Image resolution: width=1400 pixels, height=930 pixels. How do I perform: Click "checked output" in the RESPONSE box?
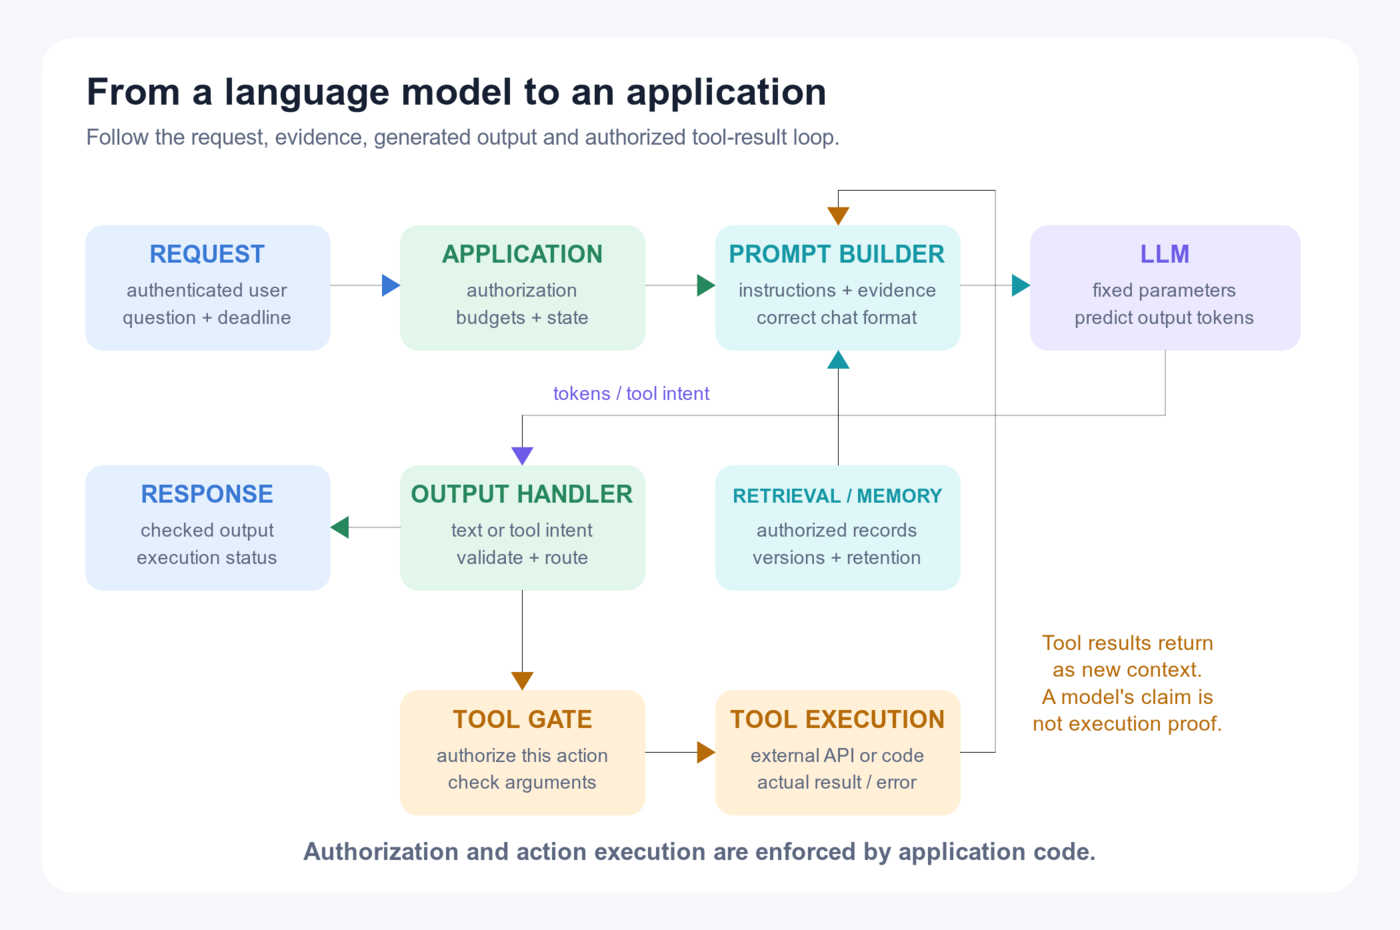[x=207, y=530]
